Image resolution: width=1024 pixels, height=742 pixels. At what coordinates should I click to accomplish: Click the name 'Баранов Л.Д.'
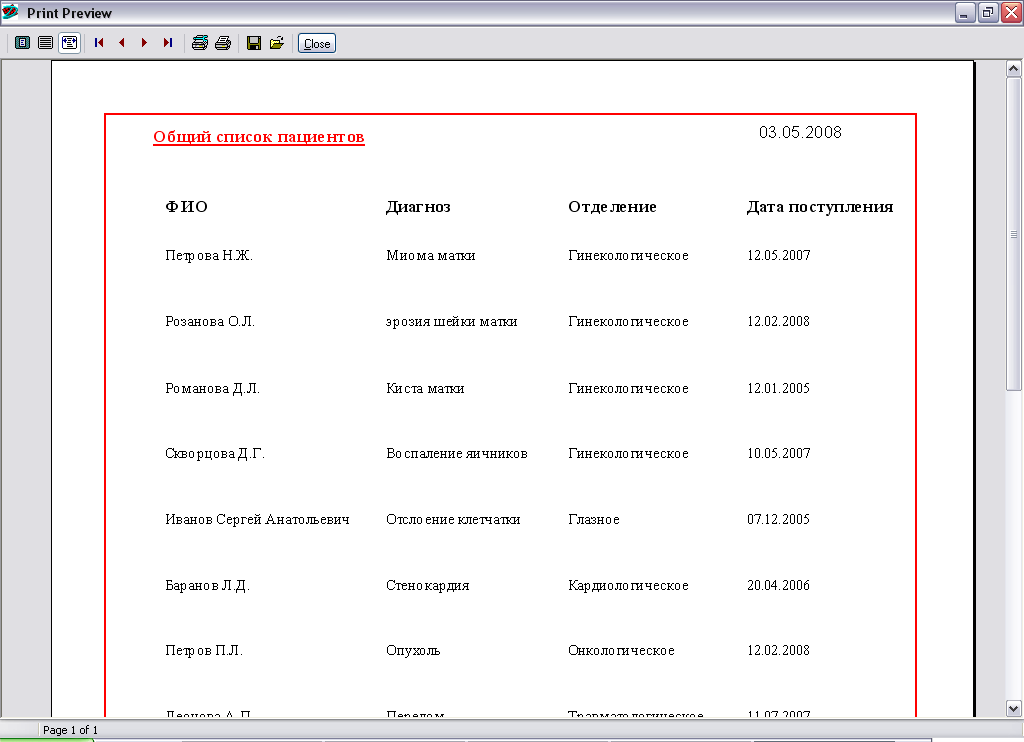(207, 585)
